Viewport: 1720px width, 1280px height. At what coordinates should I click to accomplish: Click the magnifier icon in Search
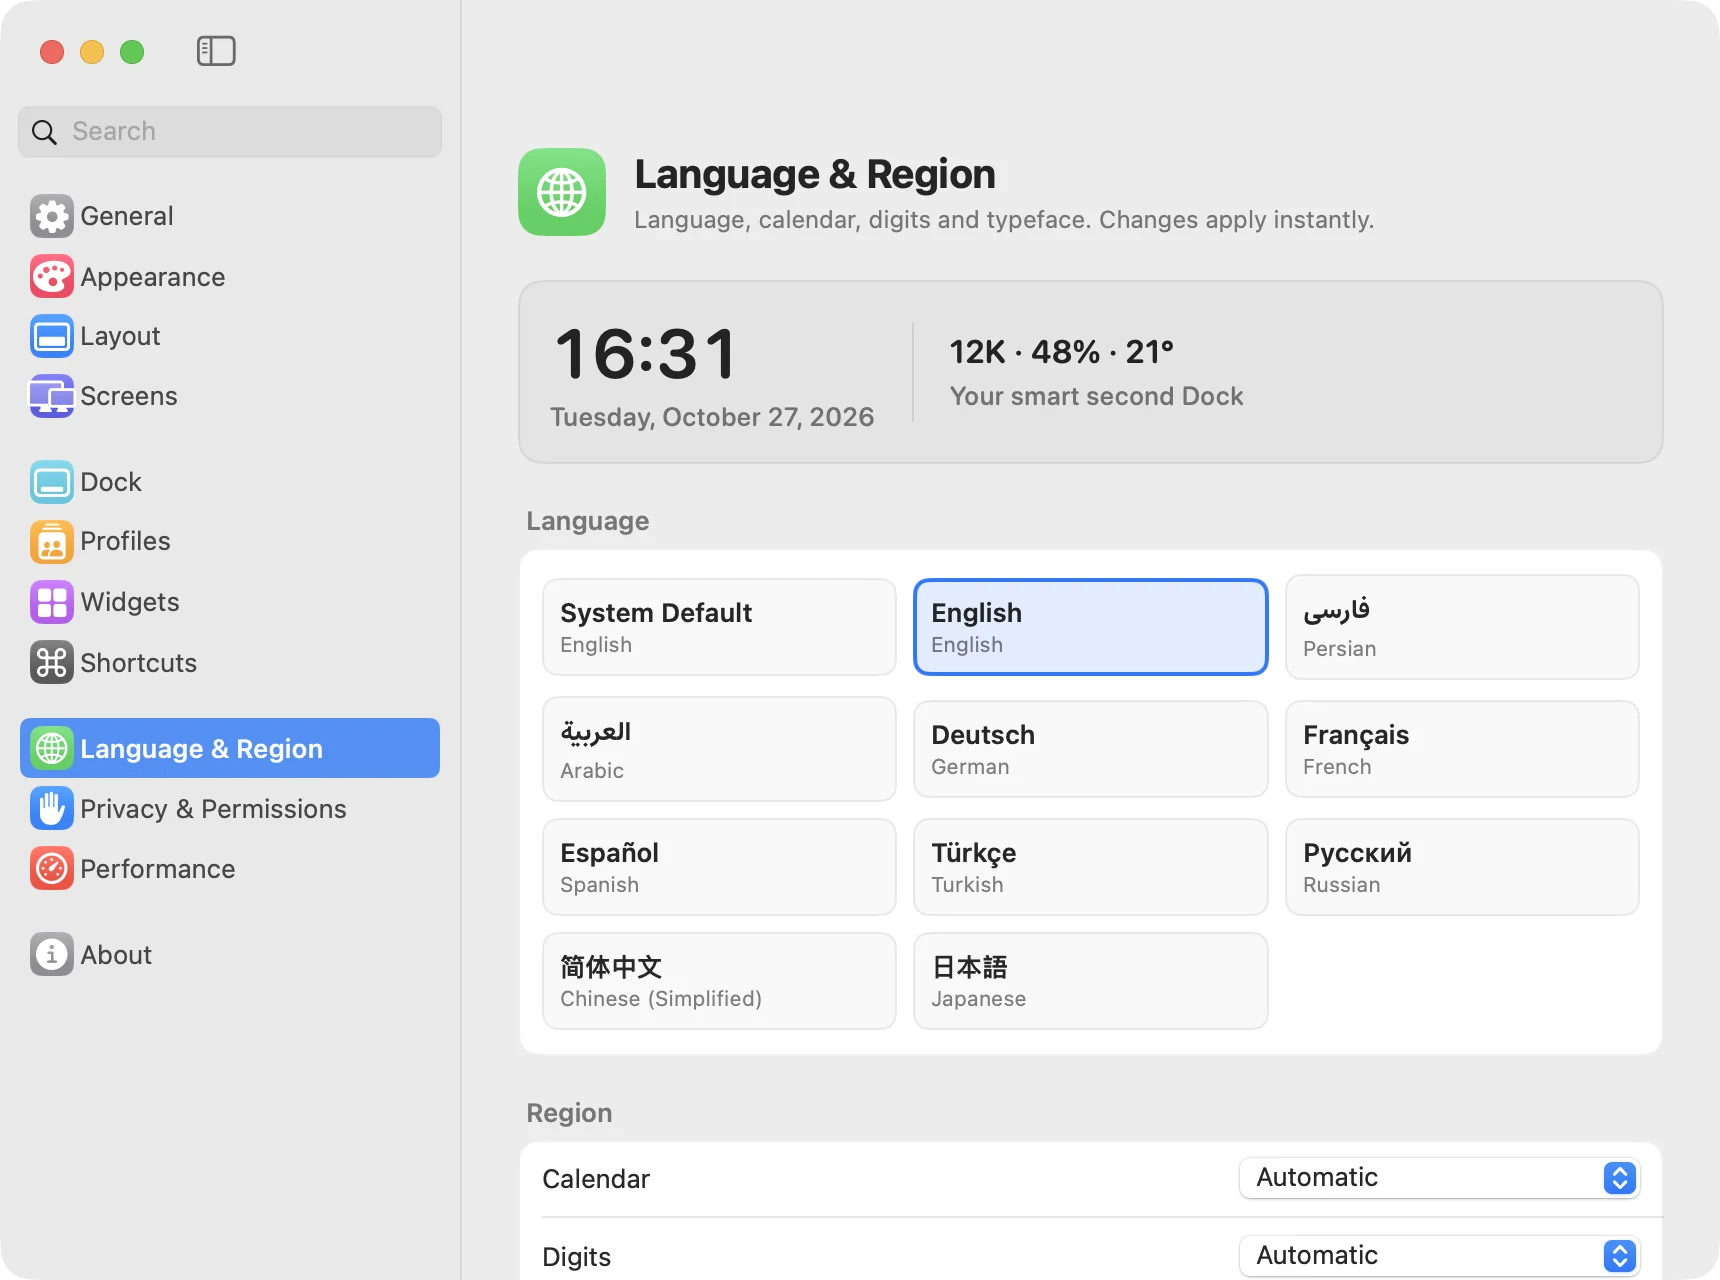44,132
